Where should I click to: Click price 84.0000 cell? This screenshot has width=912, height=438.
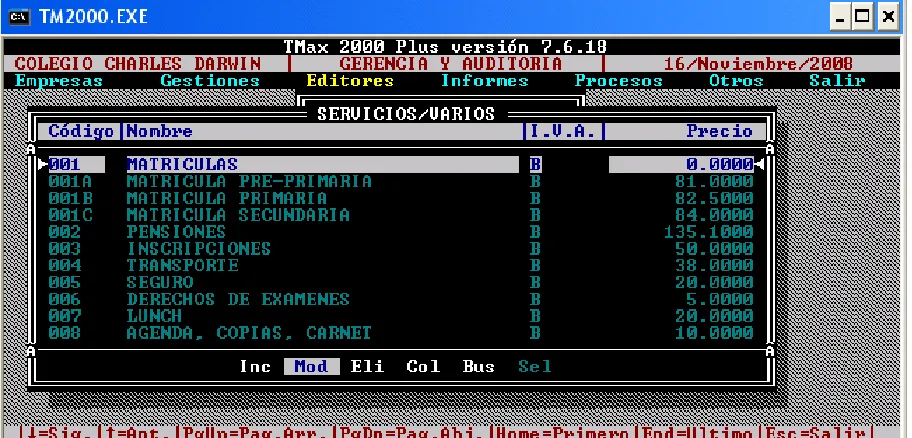[714, 215]
